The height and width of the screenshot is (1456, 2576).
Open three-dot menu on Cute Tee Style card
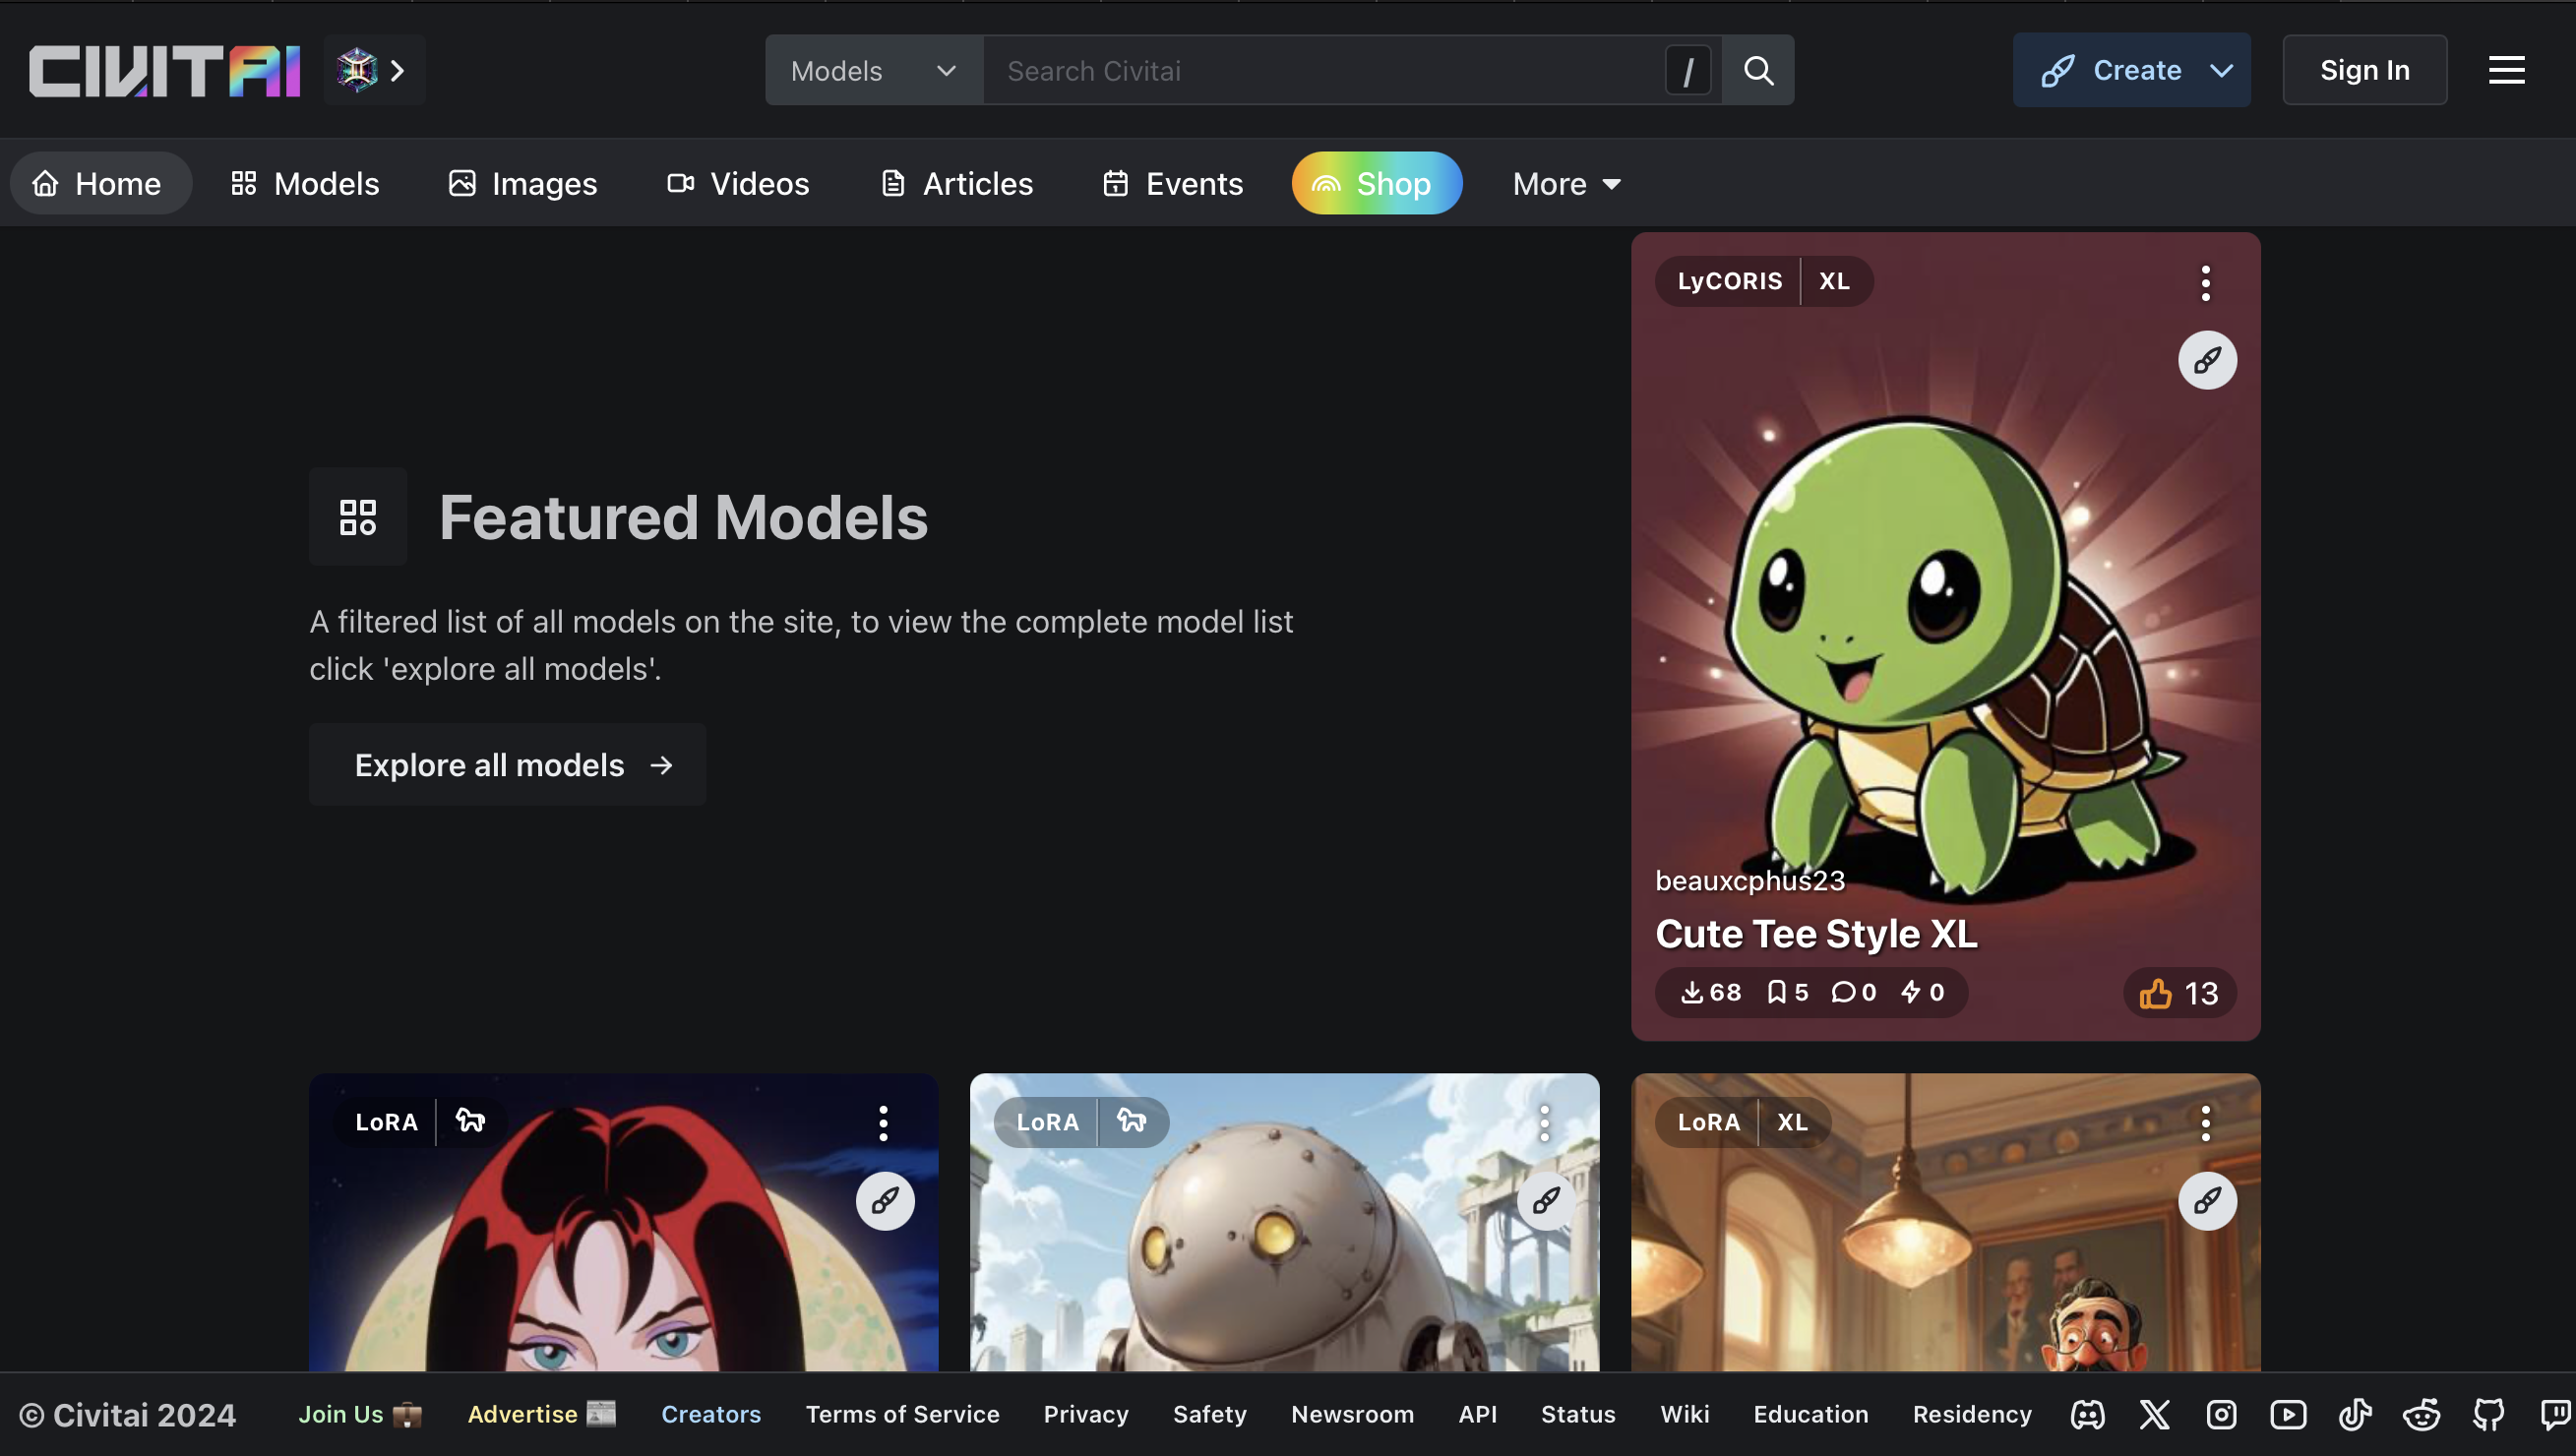(x=2205, y=283)
